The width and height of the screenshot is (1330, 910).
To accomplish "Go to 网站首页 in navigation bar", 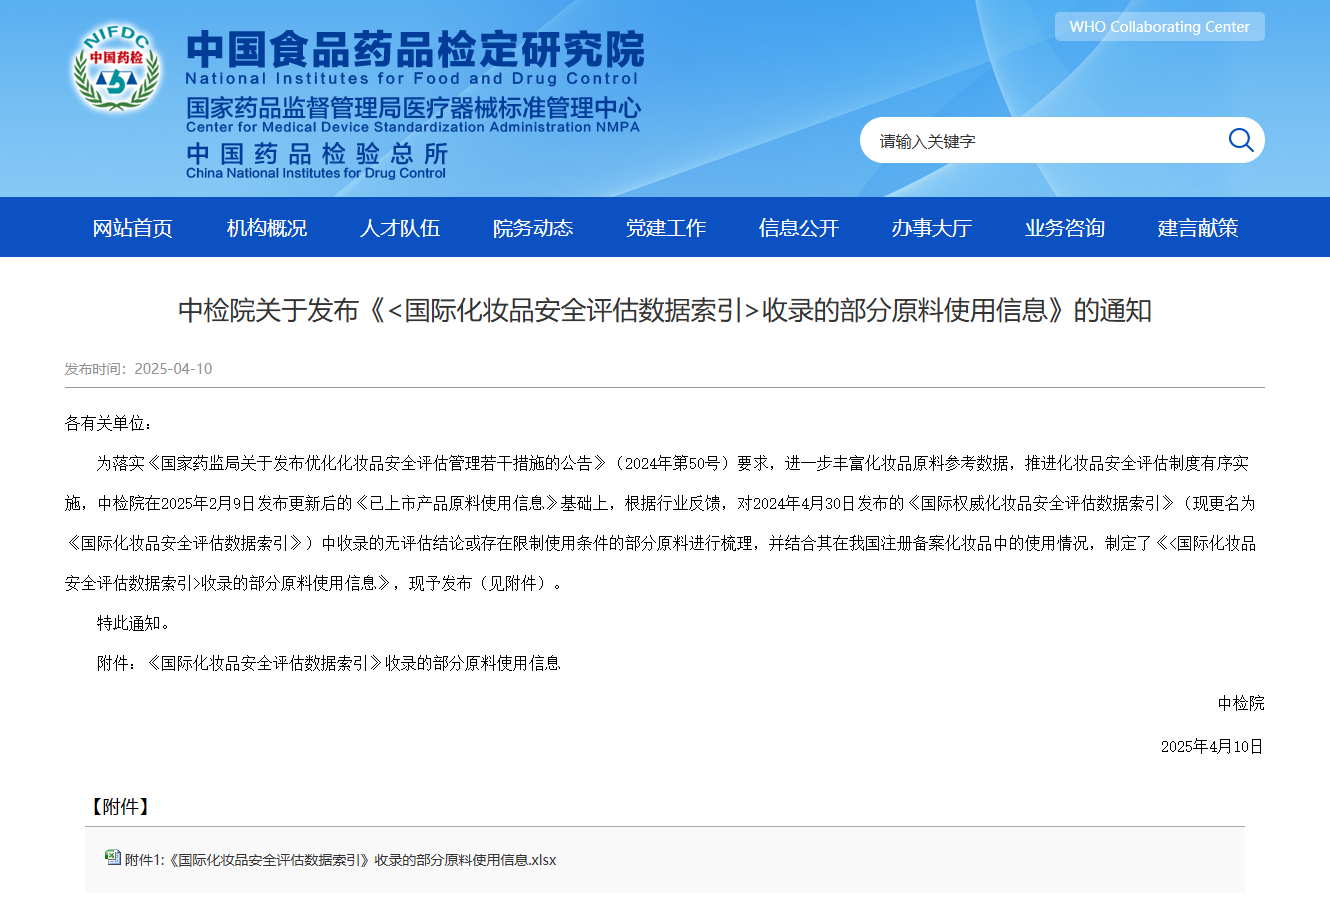I will (x=133, y=228).
